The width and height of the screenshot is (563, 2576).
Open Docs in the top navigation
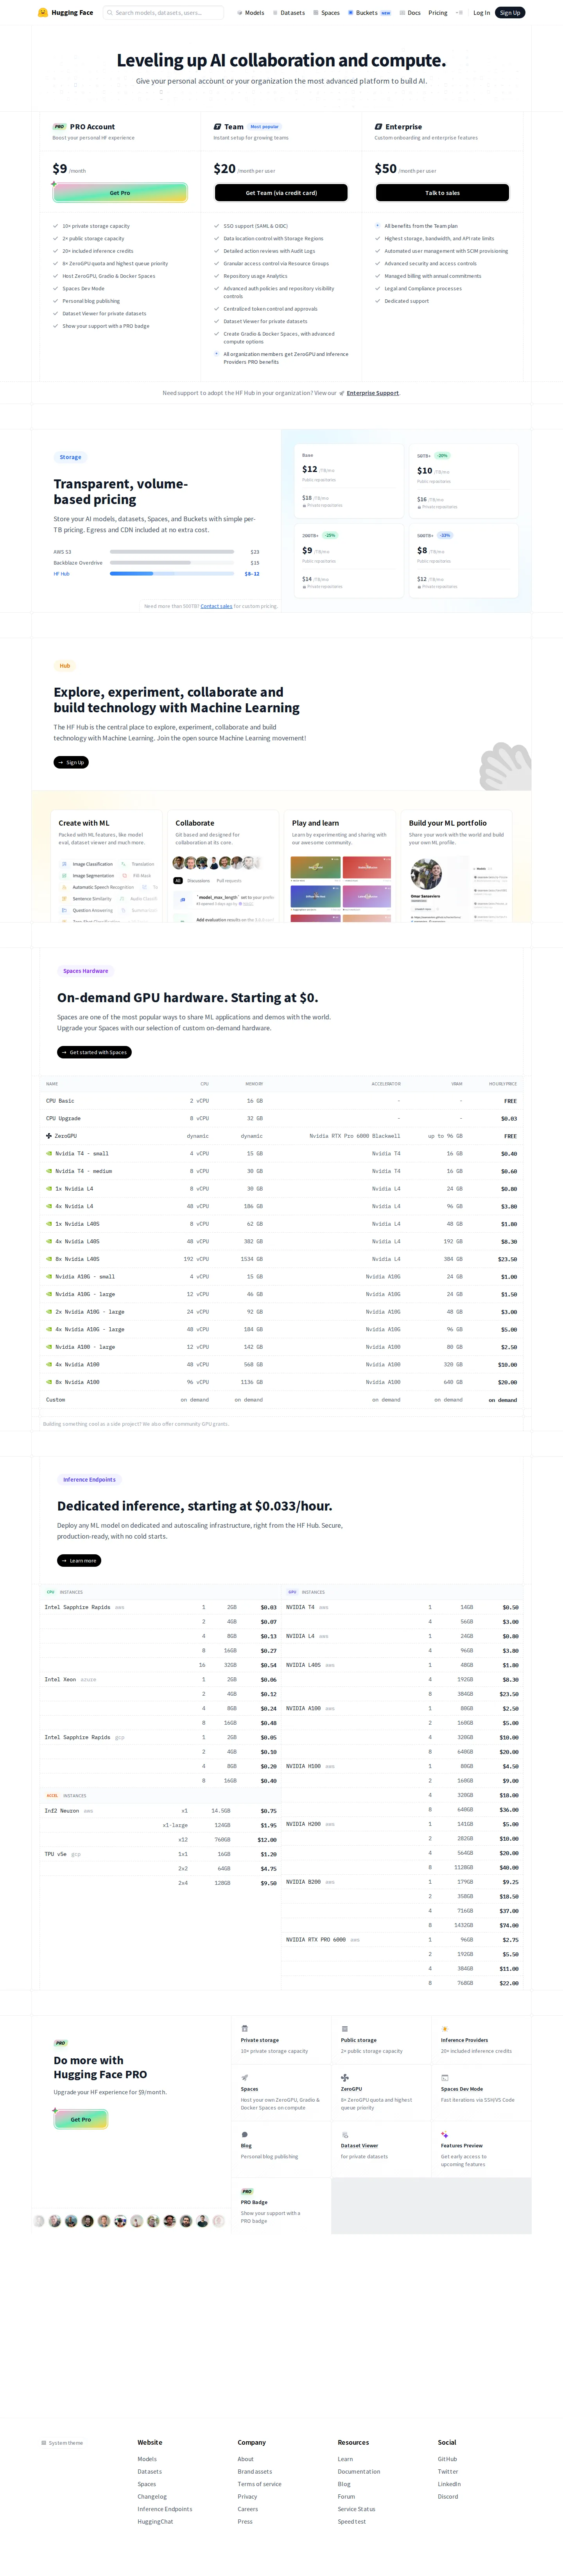tap(410, 13)
